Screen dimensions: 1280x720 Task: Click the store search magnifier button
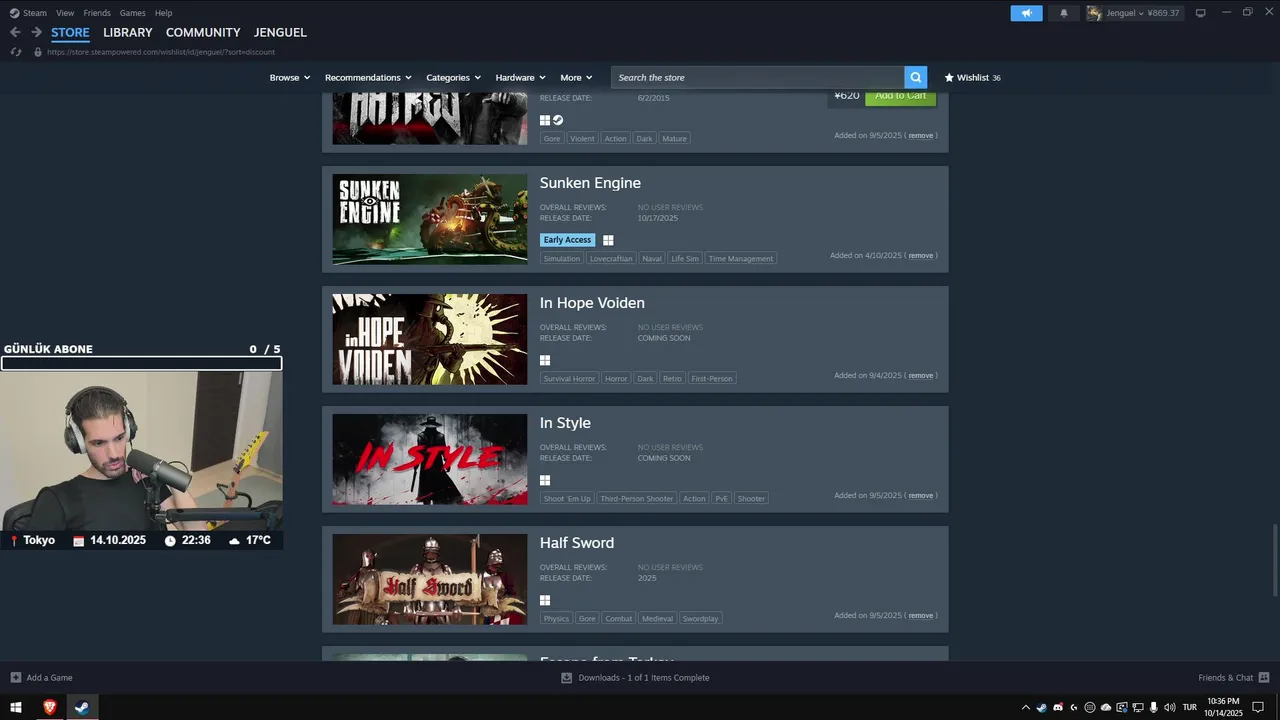pos(915,77)
